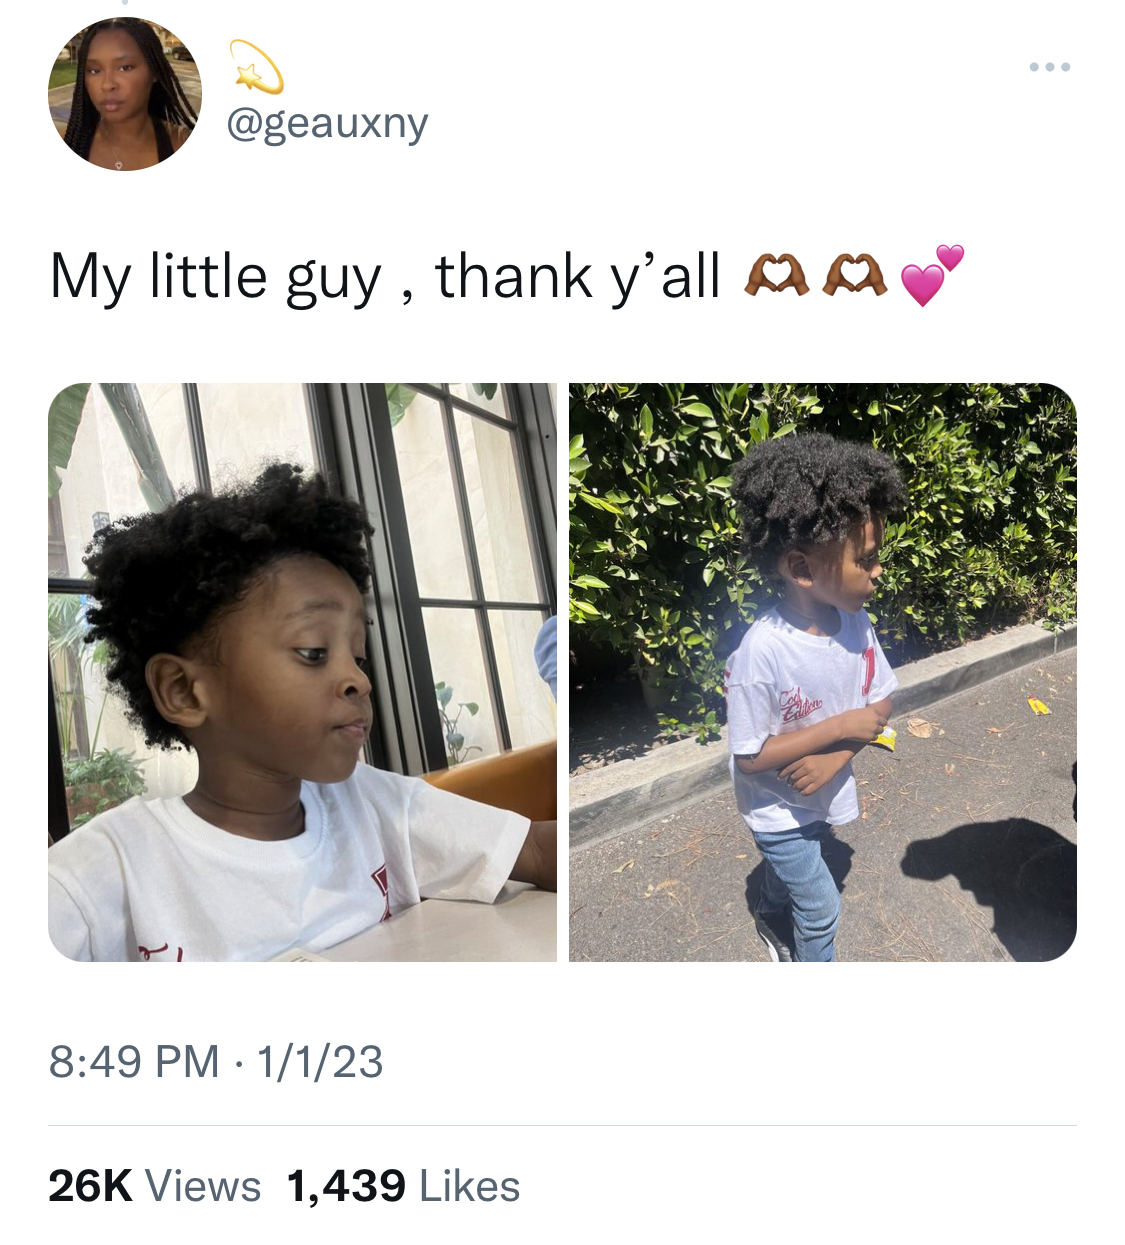
Task: Select the "My little guy" tweet text
Action: click(x=216, y=277)
